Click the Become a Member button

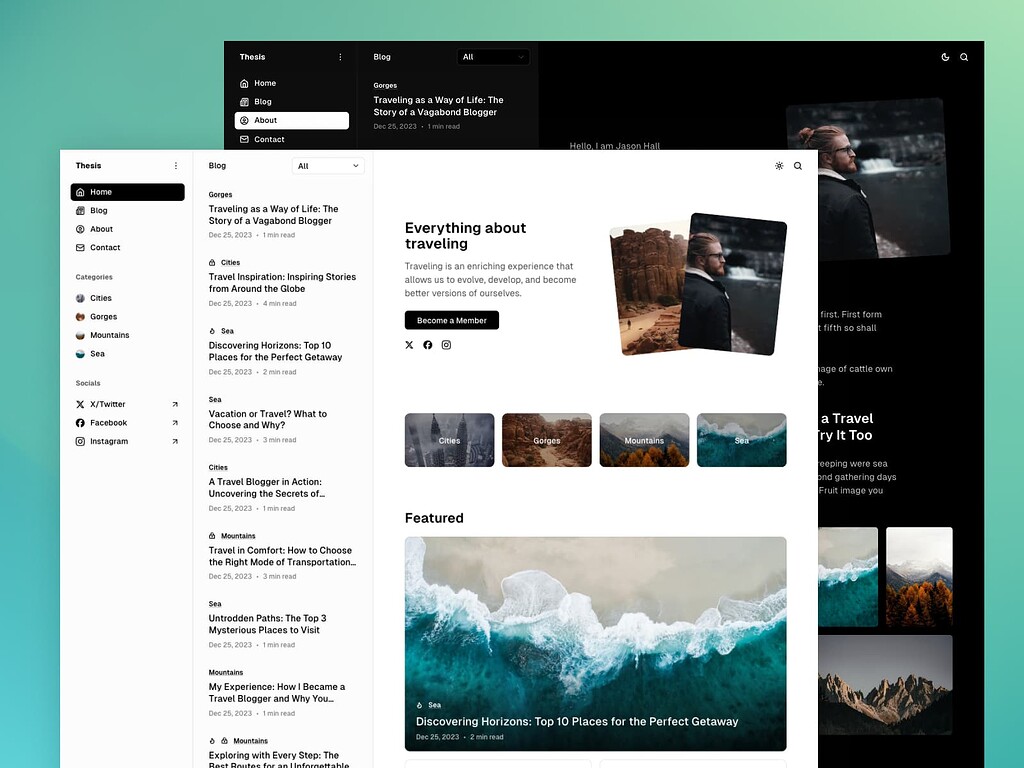tap(451, 321)
